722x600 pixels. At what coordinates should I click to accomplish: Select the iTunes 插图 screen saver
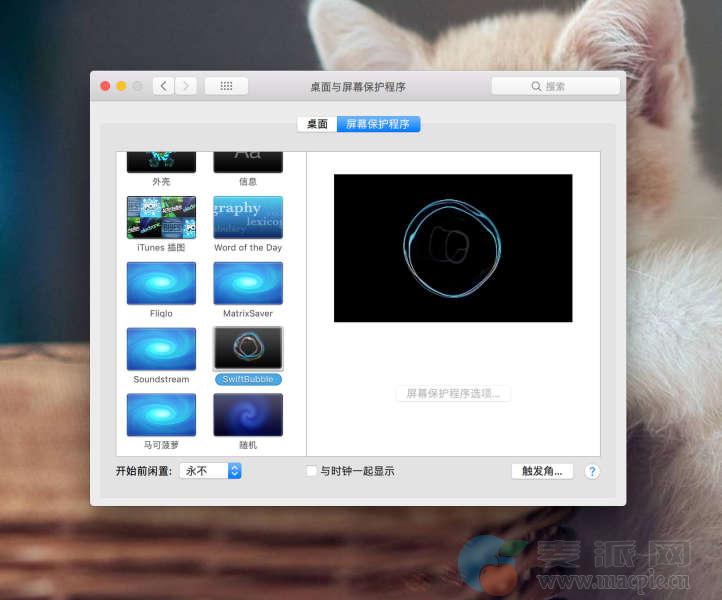[x=161, y=217]
